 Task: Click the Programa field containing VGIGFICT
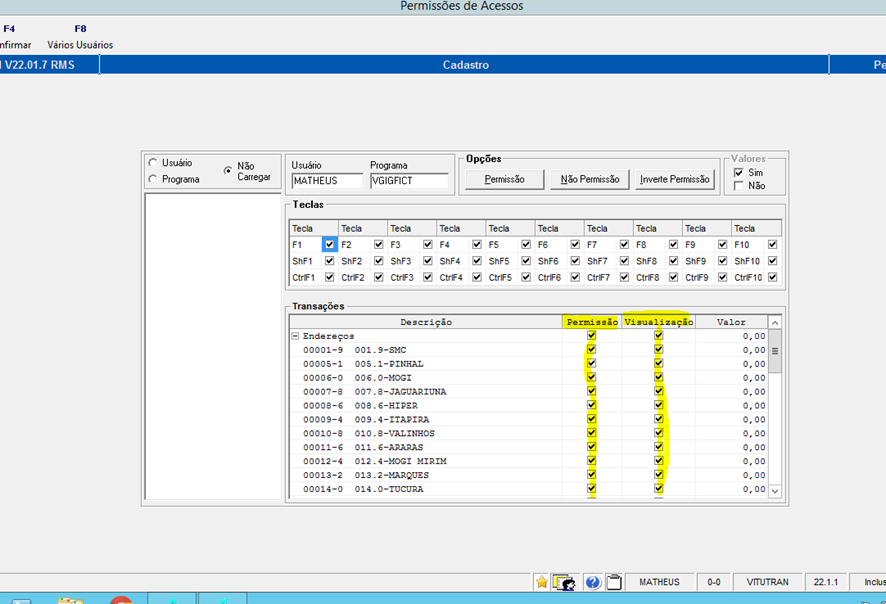pyautogui.click(x=409, y=181)
